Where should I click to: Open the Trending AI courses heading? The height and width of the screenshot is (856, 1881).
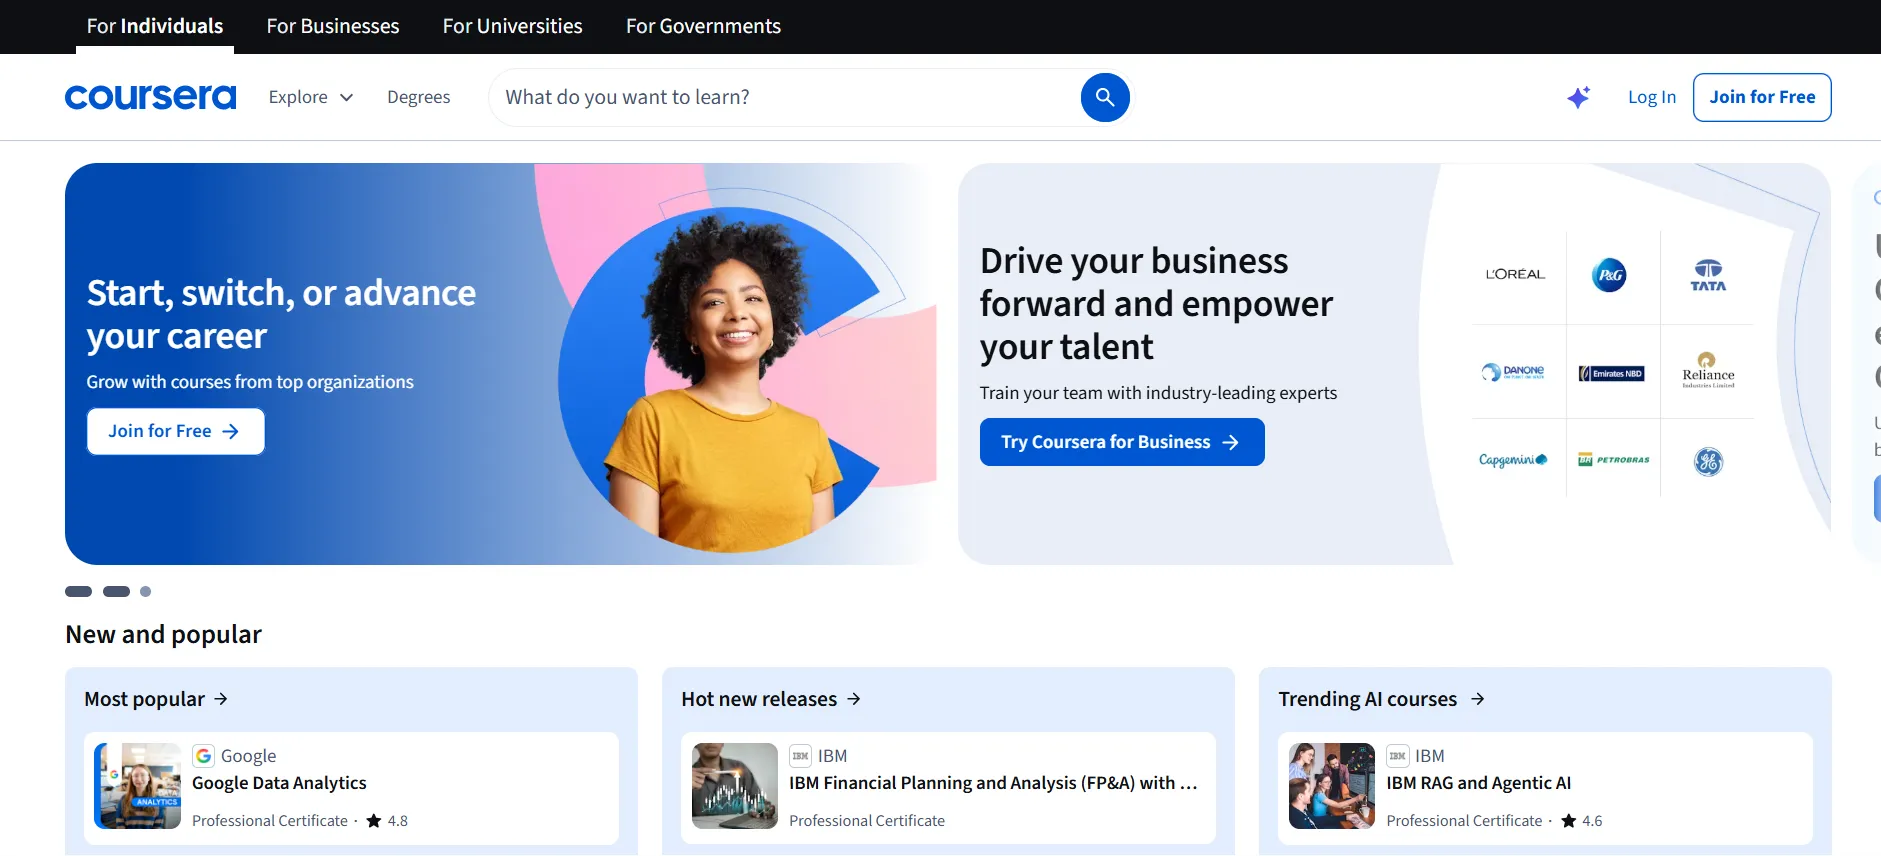point(1368,699)
